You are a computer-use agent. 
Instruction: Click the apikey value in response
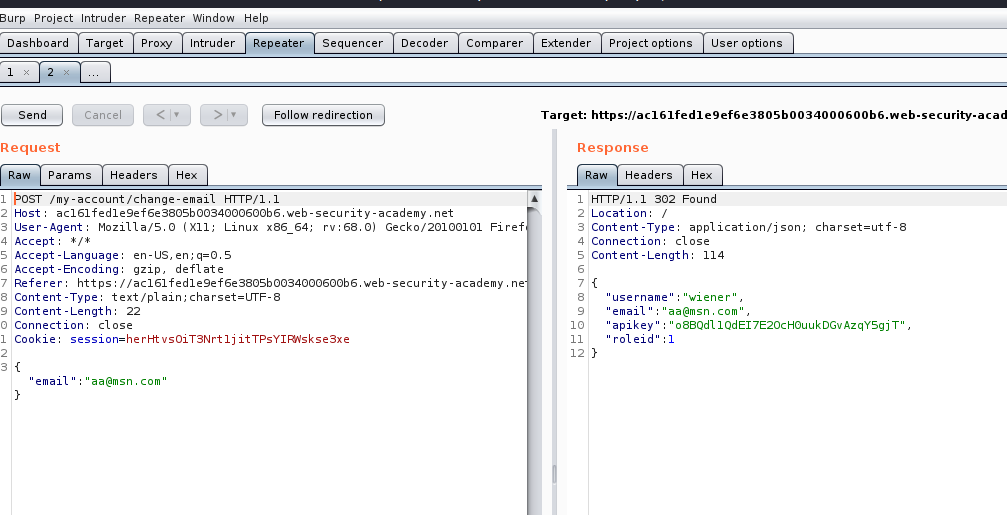[787, 326]
